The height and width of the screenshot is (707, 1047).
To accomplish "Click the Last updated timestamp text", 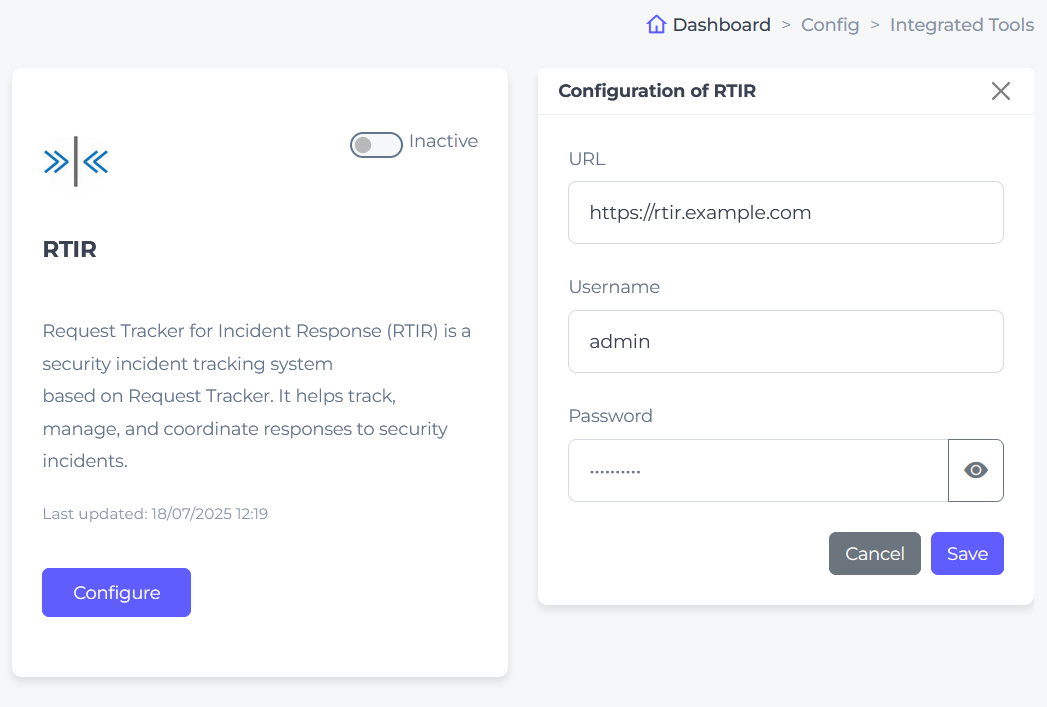I will pyautogui.click(x=155, y=513).
